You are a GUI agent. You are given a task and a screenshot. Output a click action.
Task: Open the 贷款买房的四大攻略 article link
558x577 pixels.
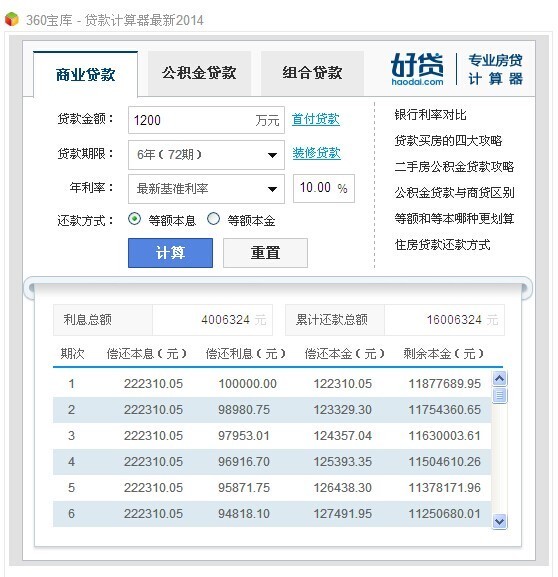click(448, 141)
